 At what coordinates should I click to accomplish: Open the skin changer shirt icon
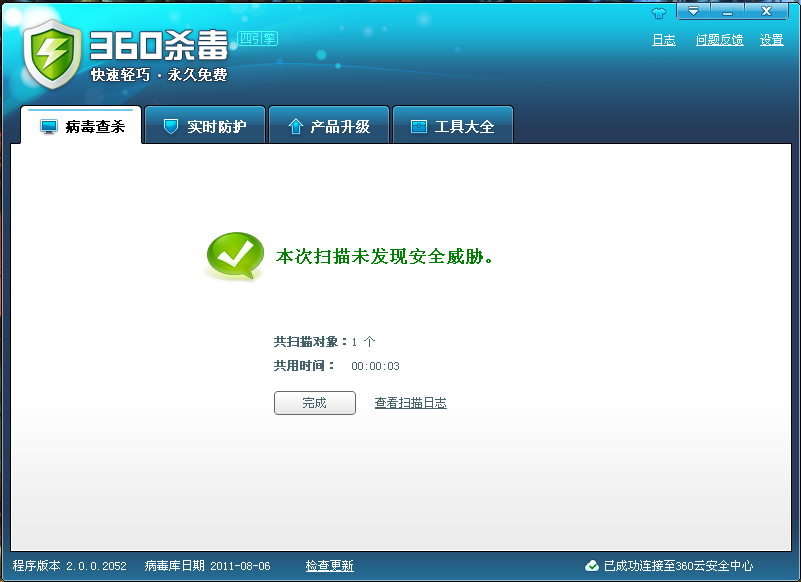[659, 13]
